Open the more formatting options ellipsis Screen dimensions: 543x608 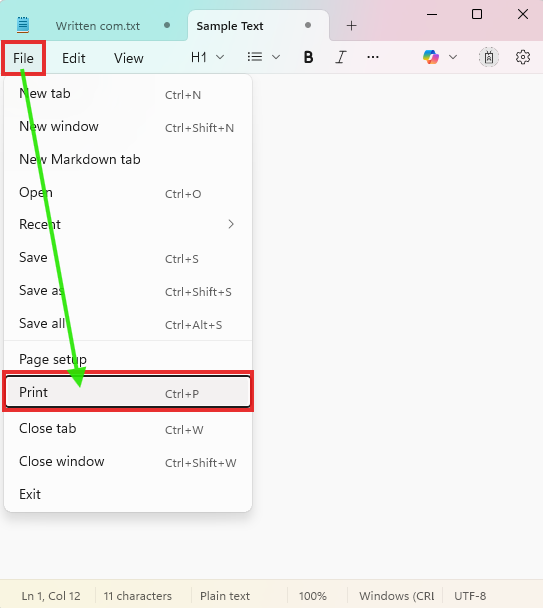[373, 57]
